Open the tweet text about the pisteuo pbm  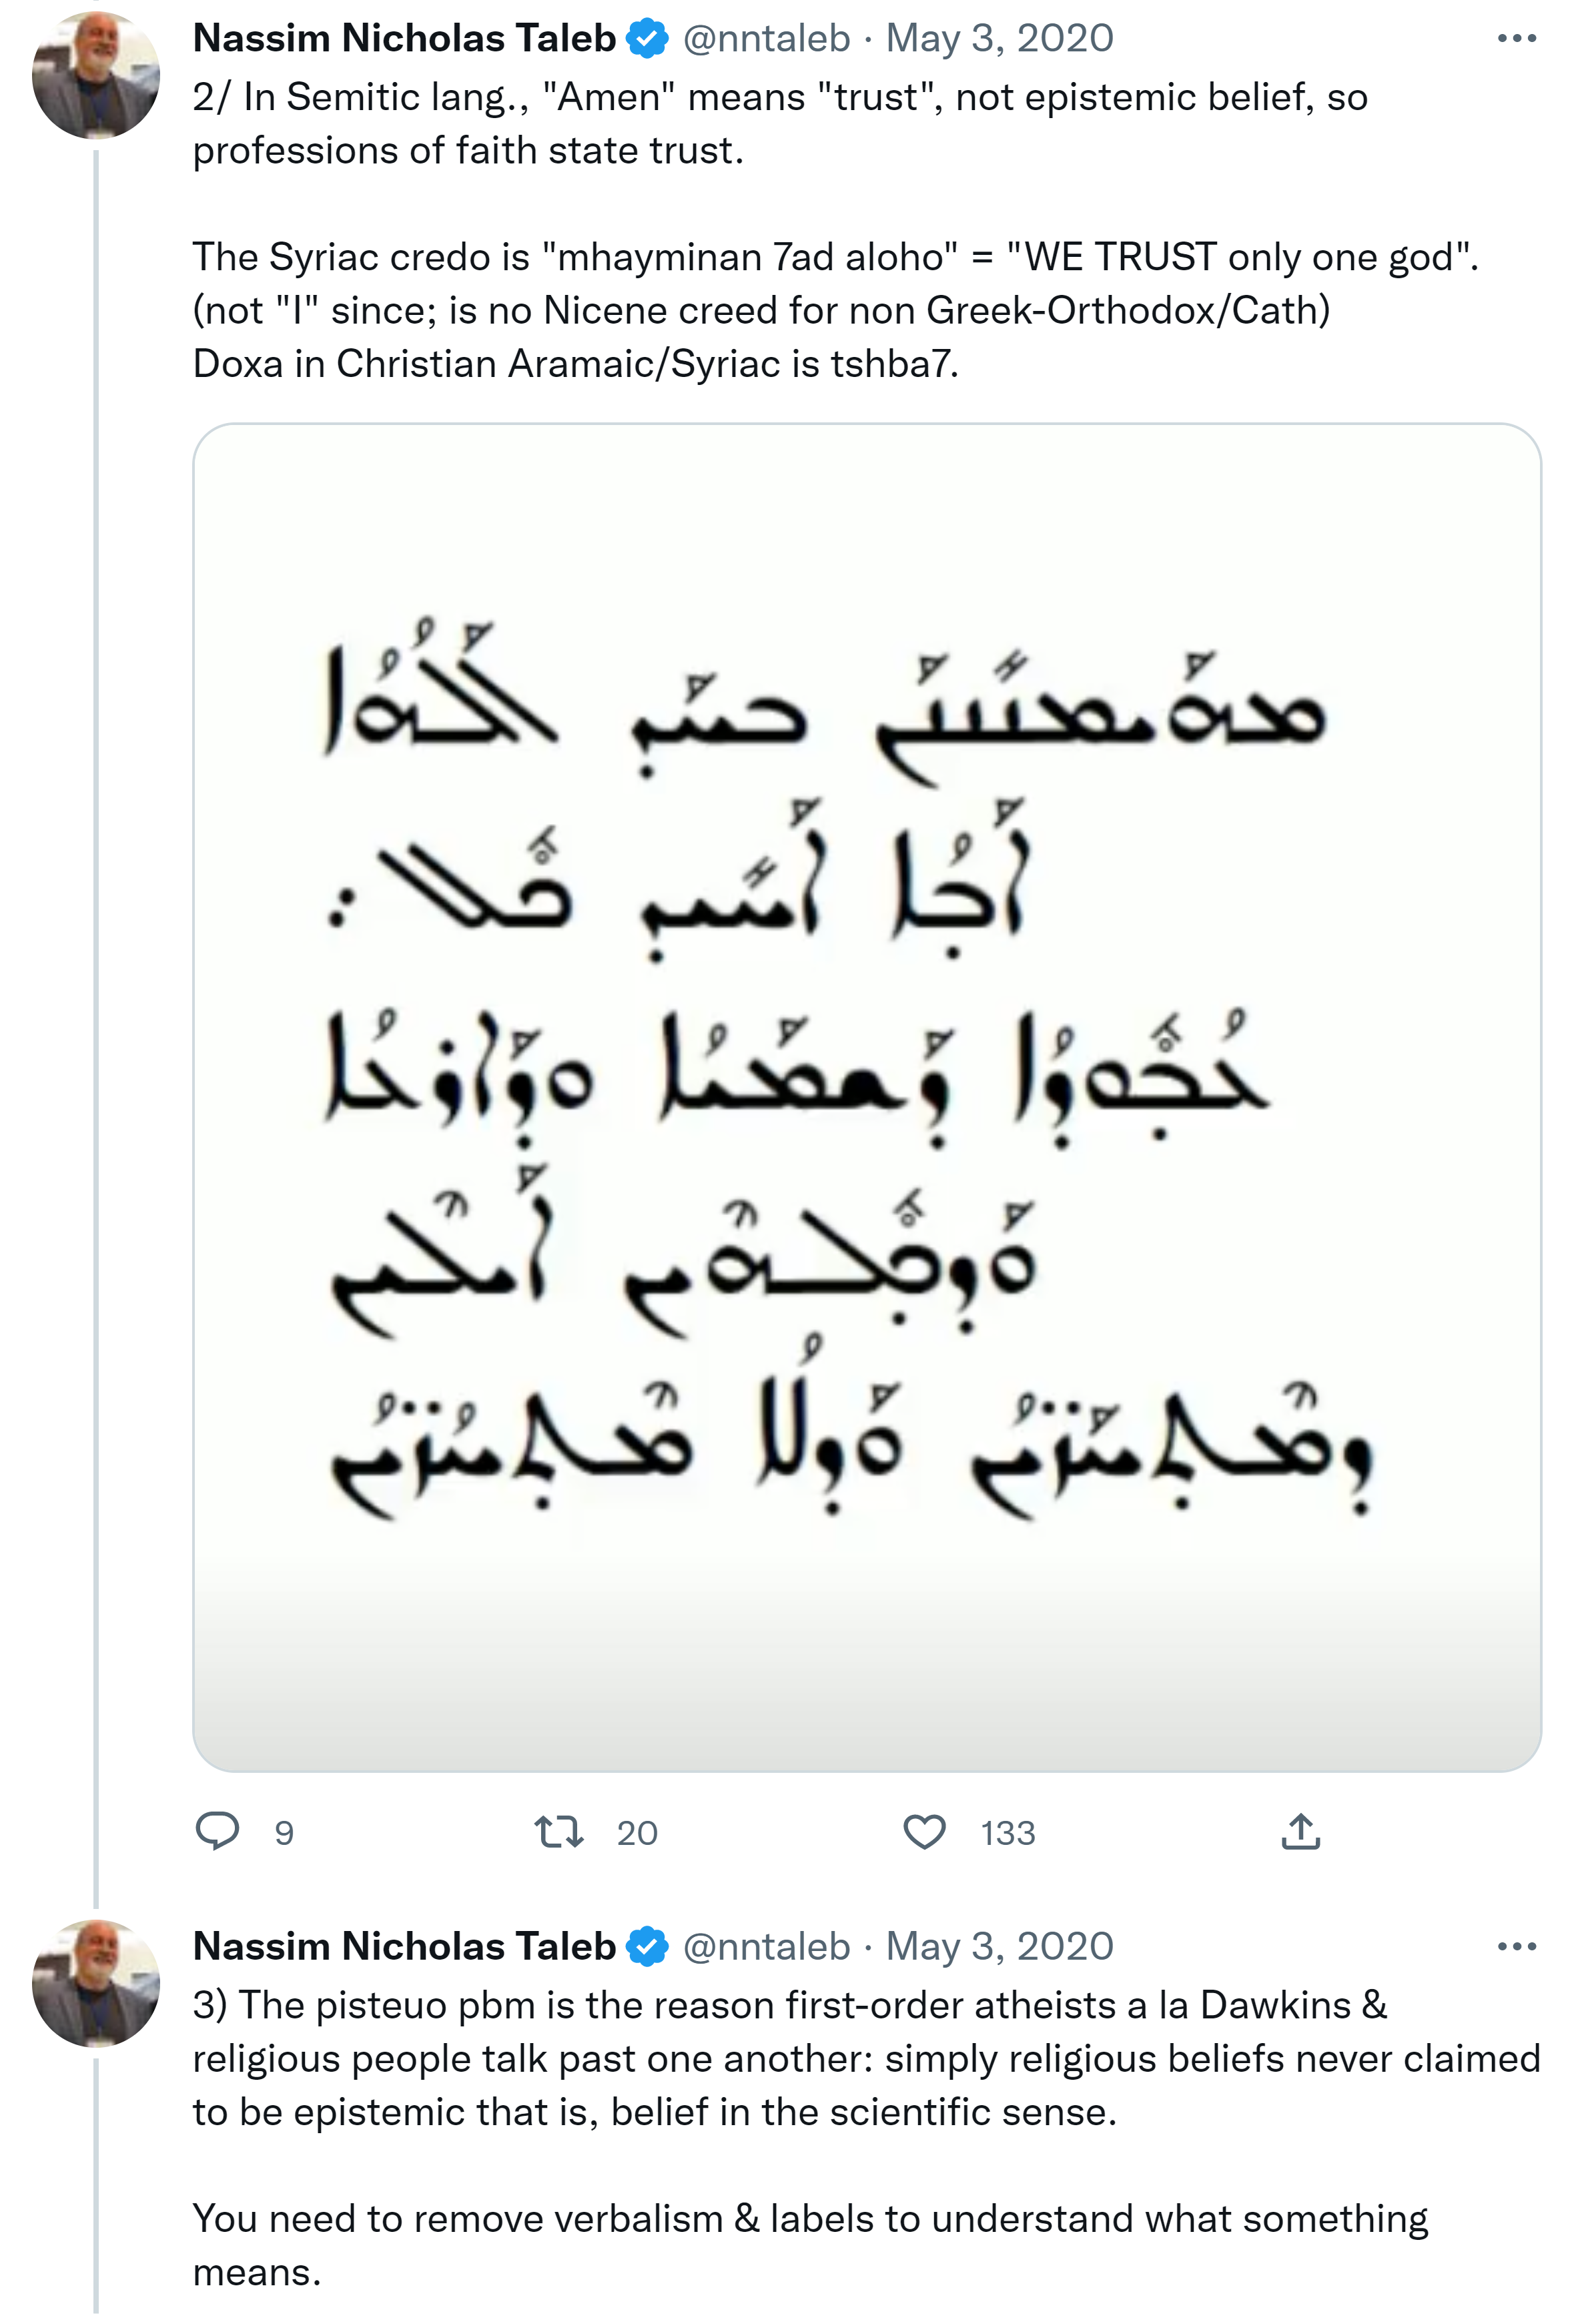tap(790, 2058)
